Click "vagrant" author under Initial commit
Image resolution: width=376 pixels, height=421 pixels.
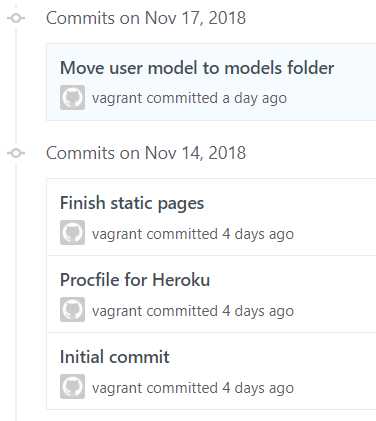[x=117, y=388]
